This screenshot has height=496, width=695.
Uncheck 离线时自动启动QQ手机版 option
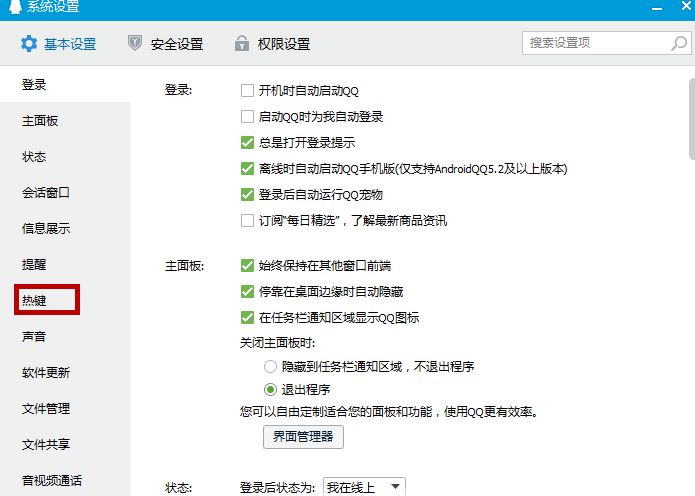click(247, 168)
